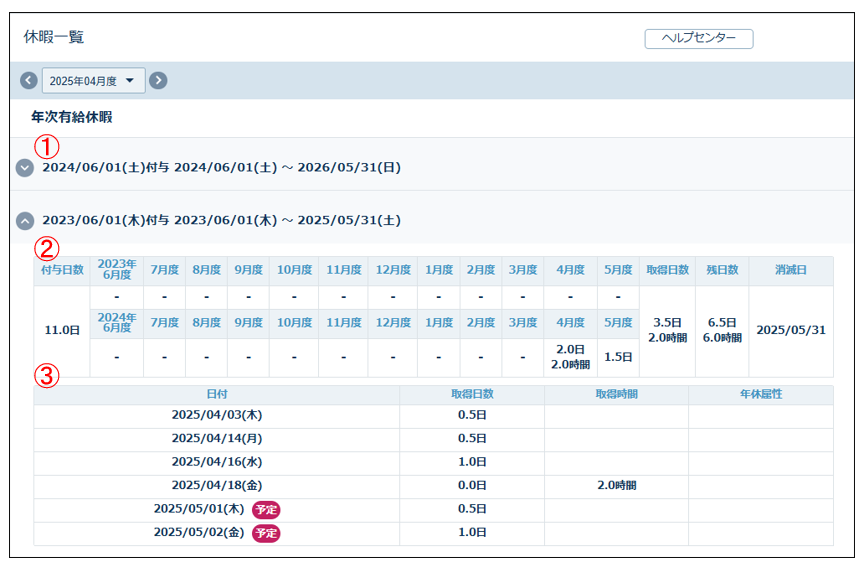This screenshot has width=863, height=572.
Task: Click the 2.0時間 entry for 2025/04/18
Action: pos(615,486)
